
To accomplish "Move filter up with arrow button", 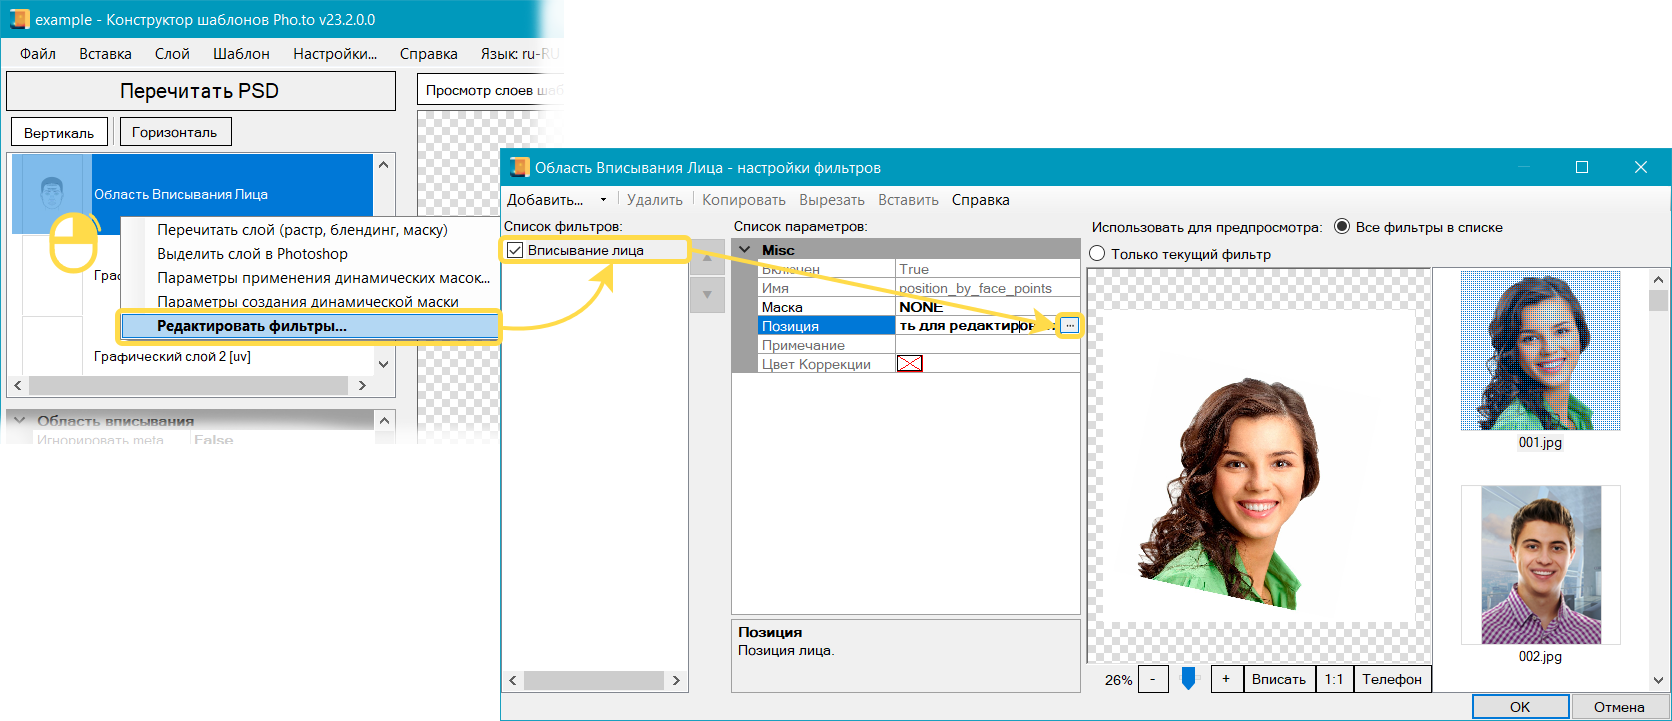I will pyautogui.click(x=707, y=258).
